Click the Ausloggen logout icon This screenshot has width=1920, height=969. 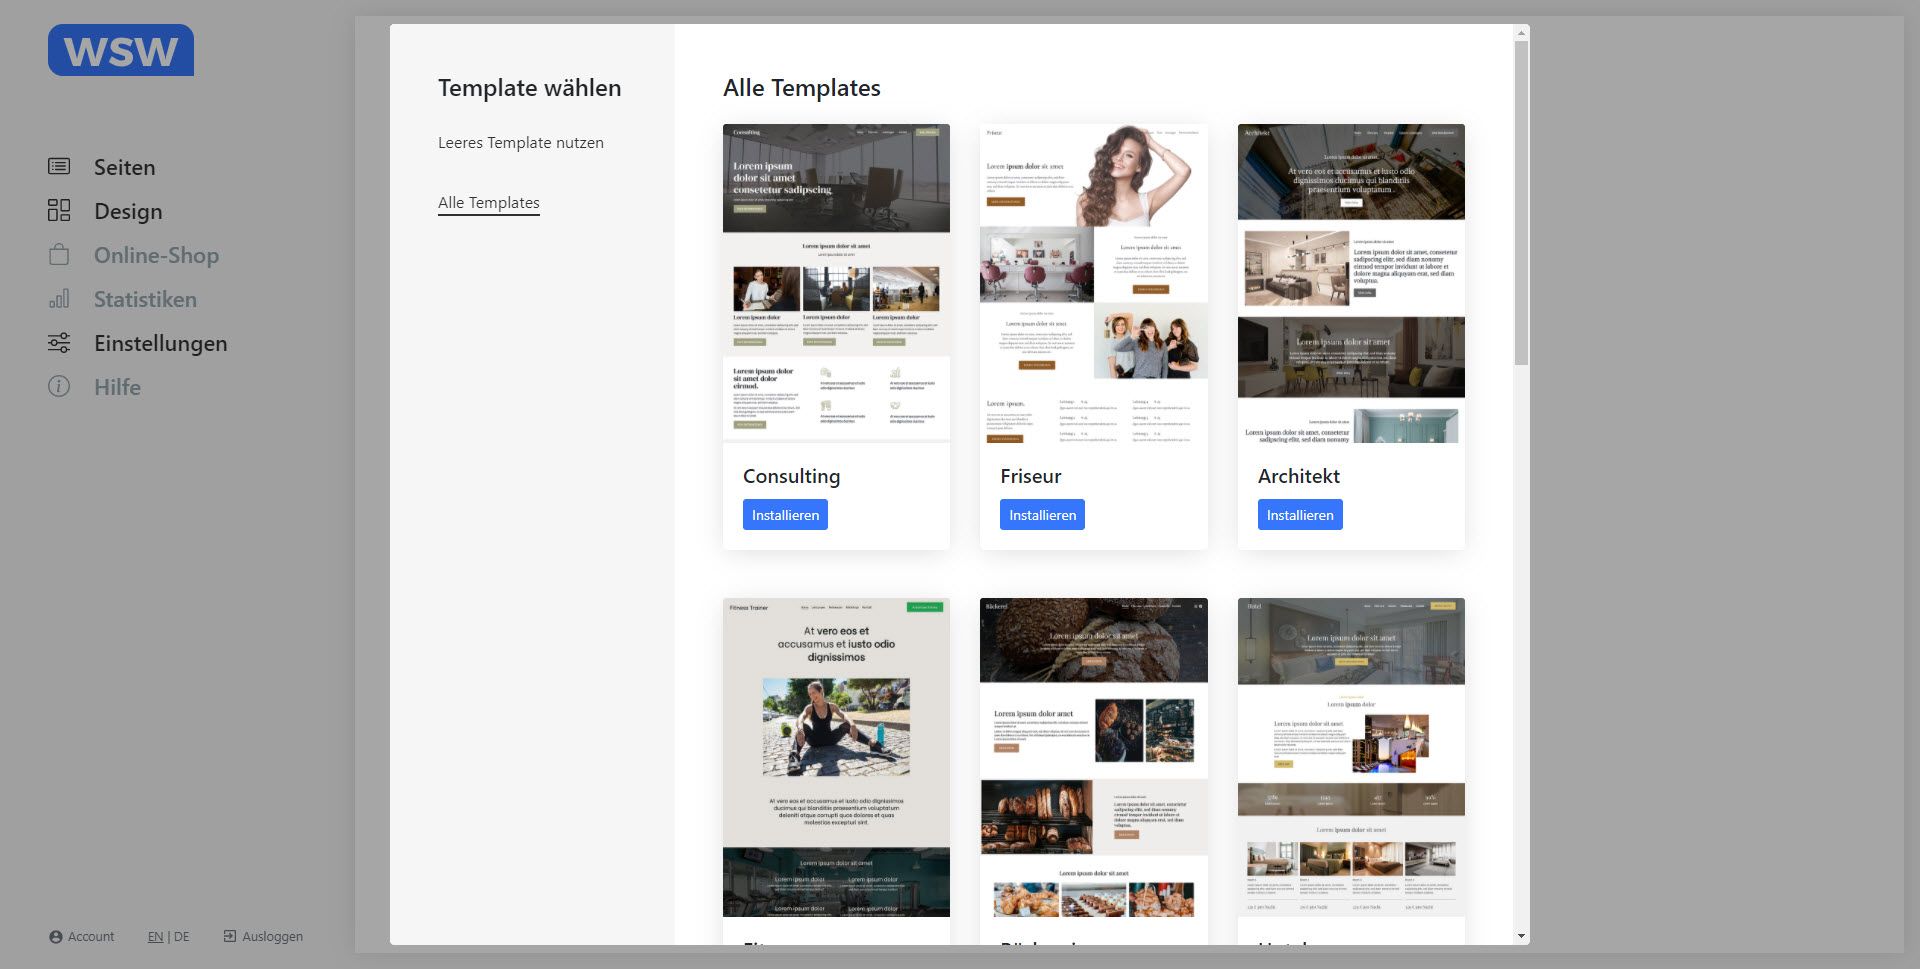pos(230,936)
